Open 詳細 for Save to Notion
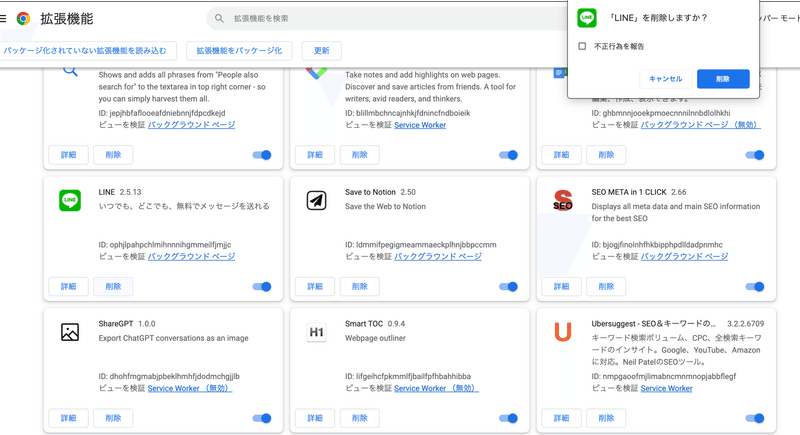The width and height of the screenshot is (800, 435). (x=315, y=287)
